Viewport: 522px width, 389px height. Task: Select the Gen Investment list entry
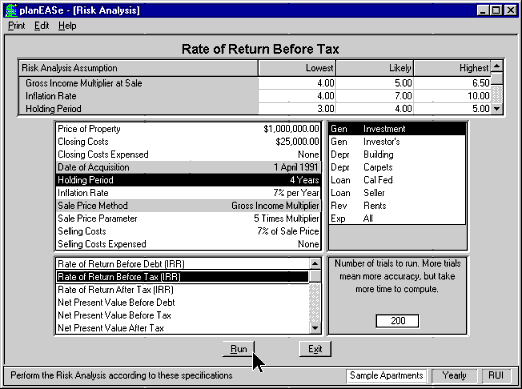397,129
